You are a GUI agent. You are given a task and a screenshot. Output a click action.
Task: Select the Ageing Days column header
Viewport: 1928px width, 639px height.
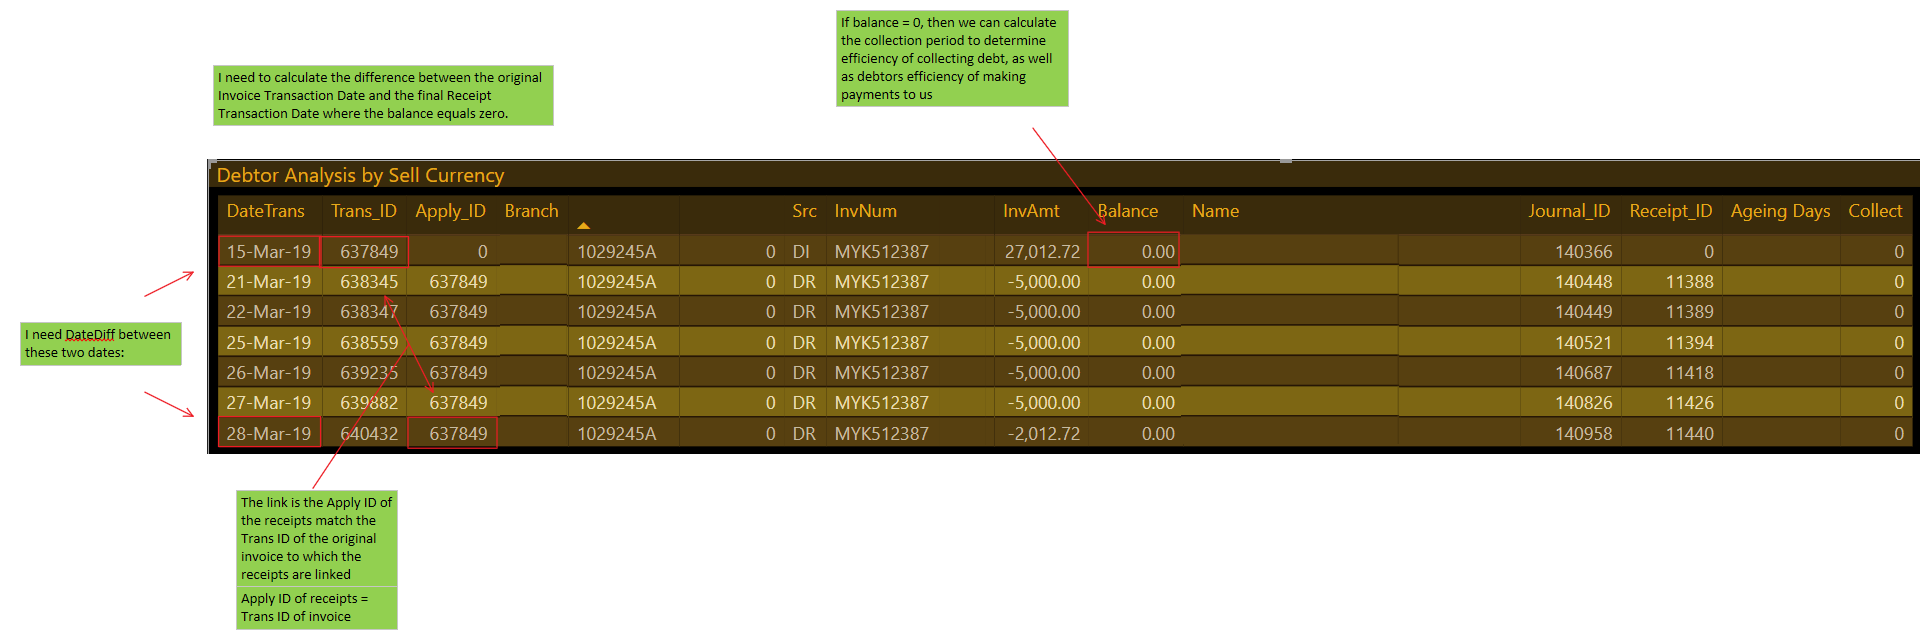[x=1781, y=211]
